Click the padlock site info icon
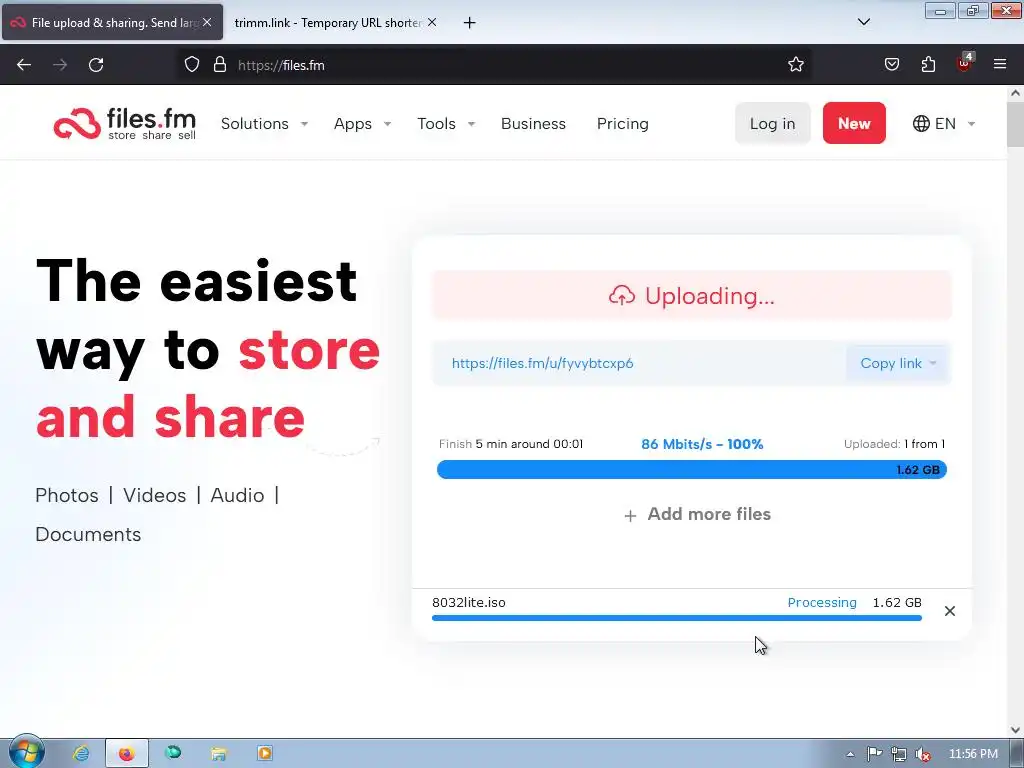The image size is (1024, 768). 220,65
